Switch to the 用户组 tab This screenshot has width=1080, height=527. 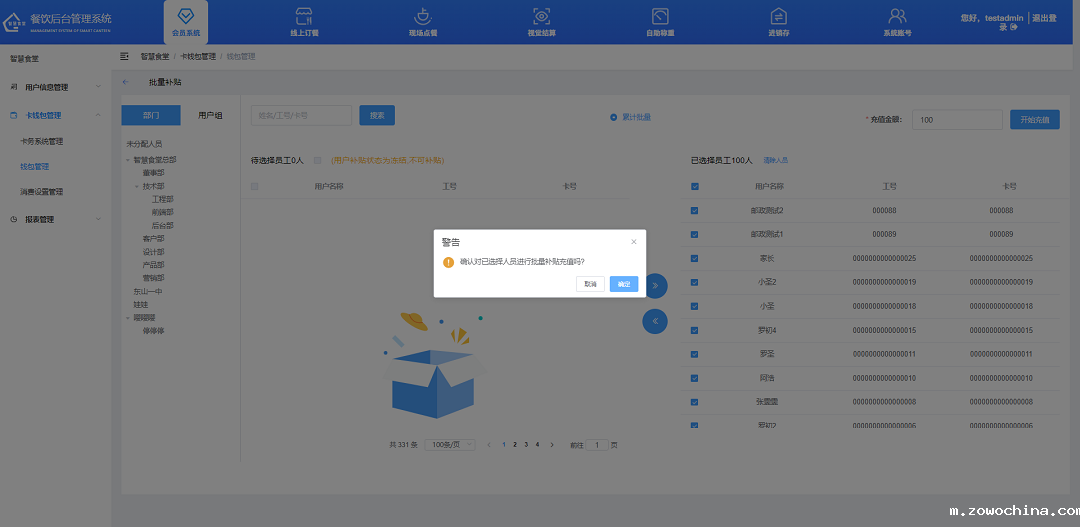pyautogui.click(x=210, y=115)
